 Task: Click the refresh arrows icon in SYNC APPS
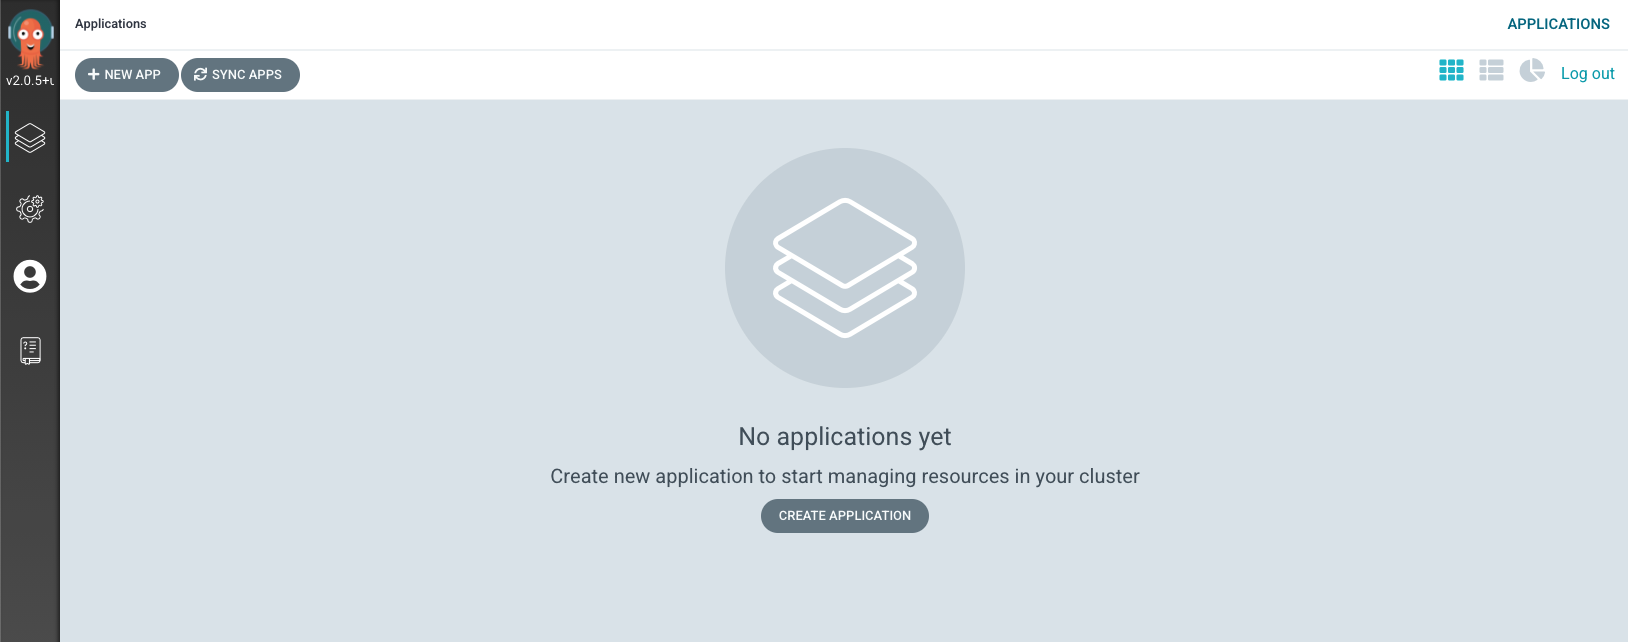click(x=200, y=75)
